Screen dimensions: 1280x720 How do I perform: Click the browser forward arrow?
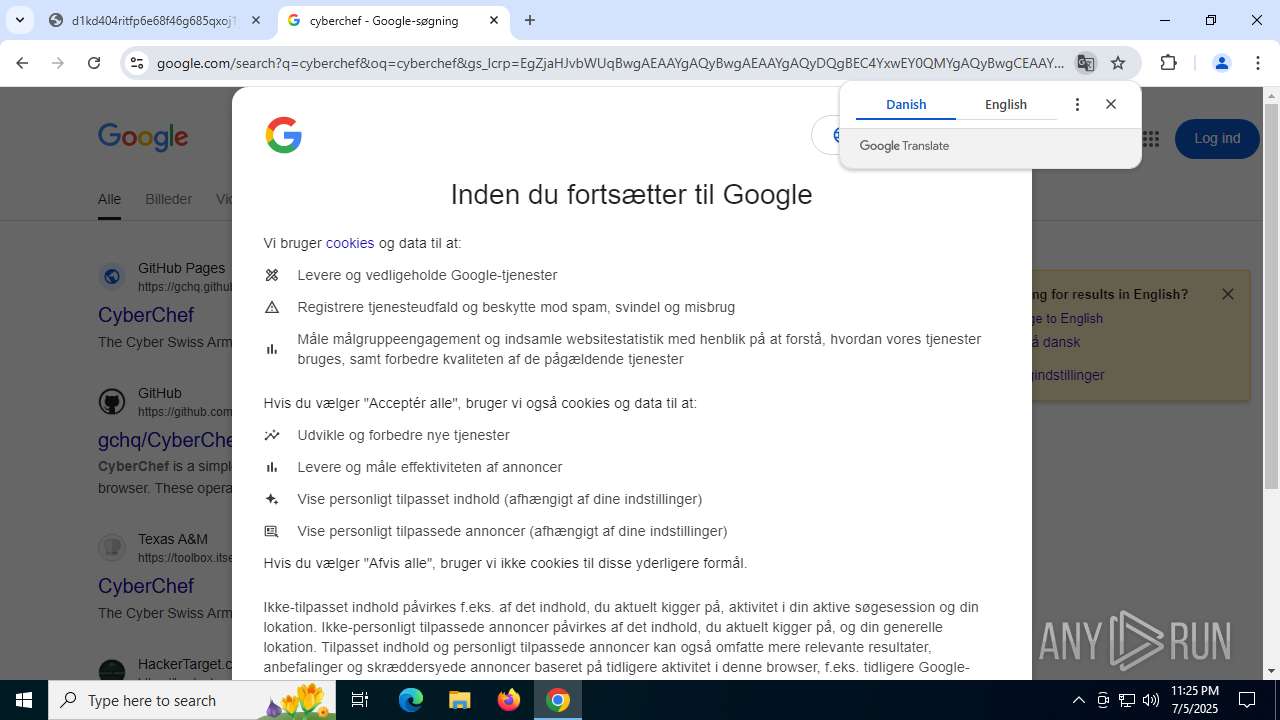58,63
